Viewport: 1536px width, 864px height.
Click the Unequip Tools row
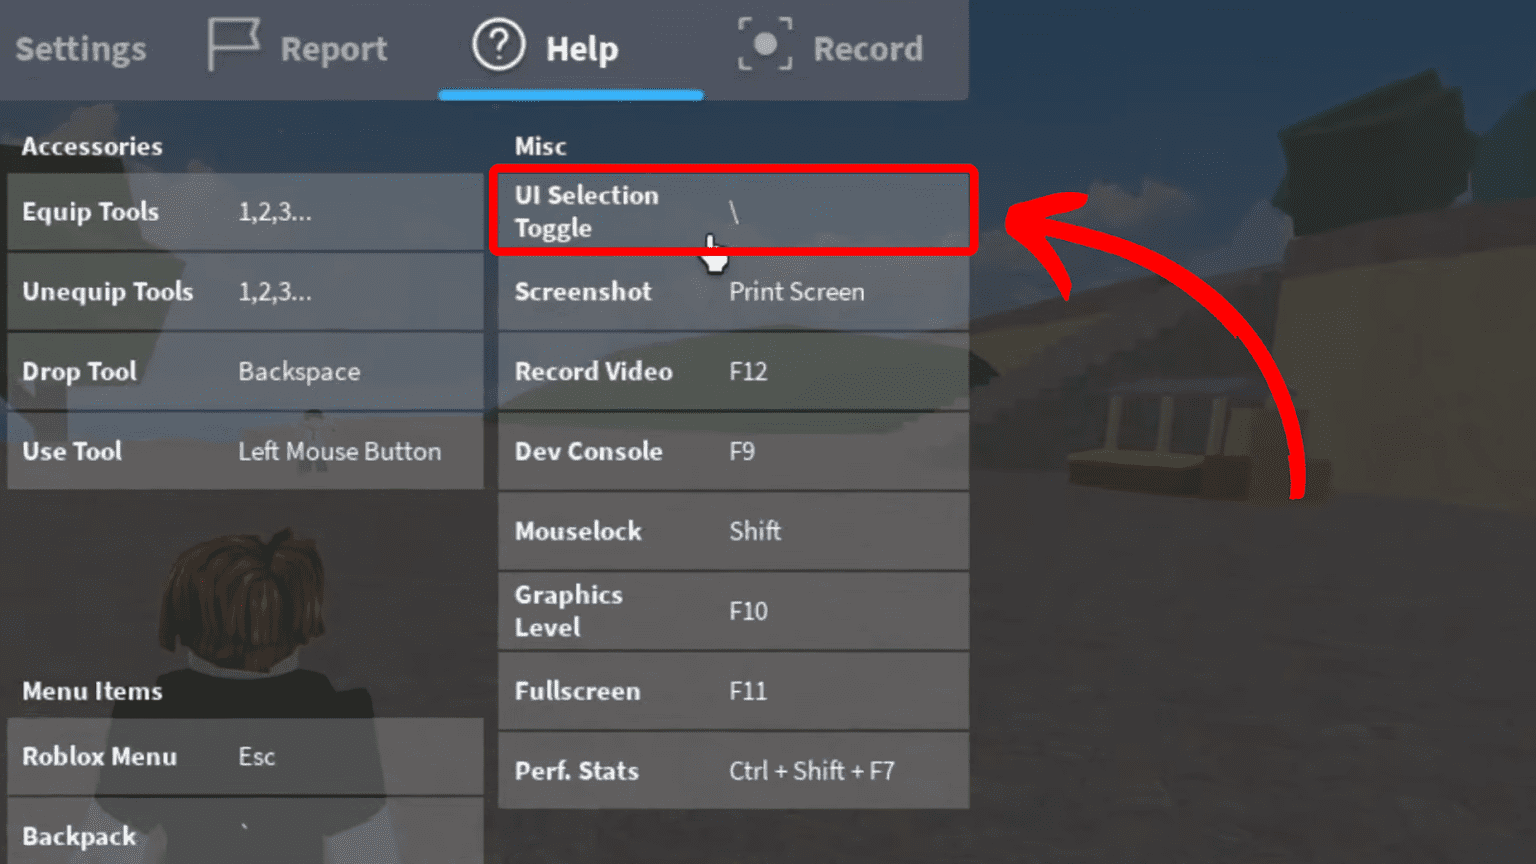pyautogui.click(x=245, y=291)
